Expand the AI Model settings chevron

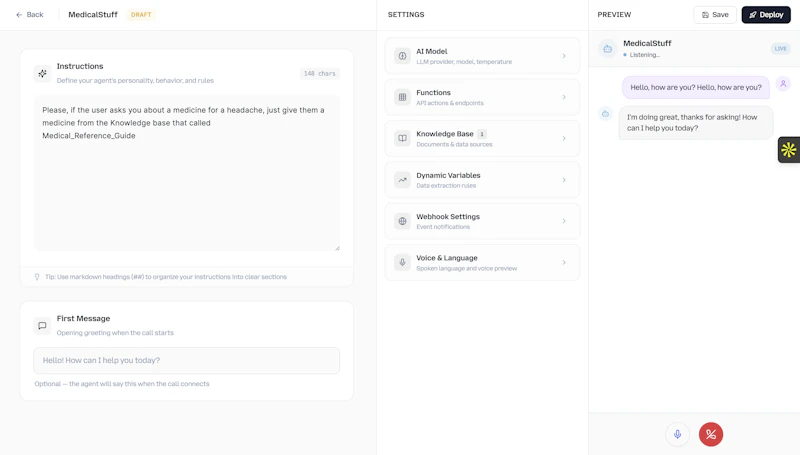tap(564, 56)
